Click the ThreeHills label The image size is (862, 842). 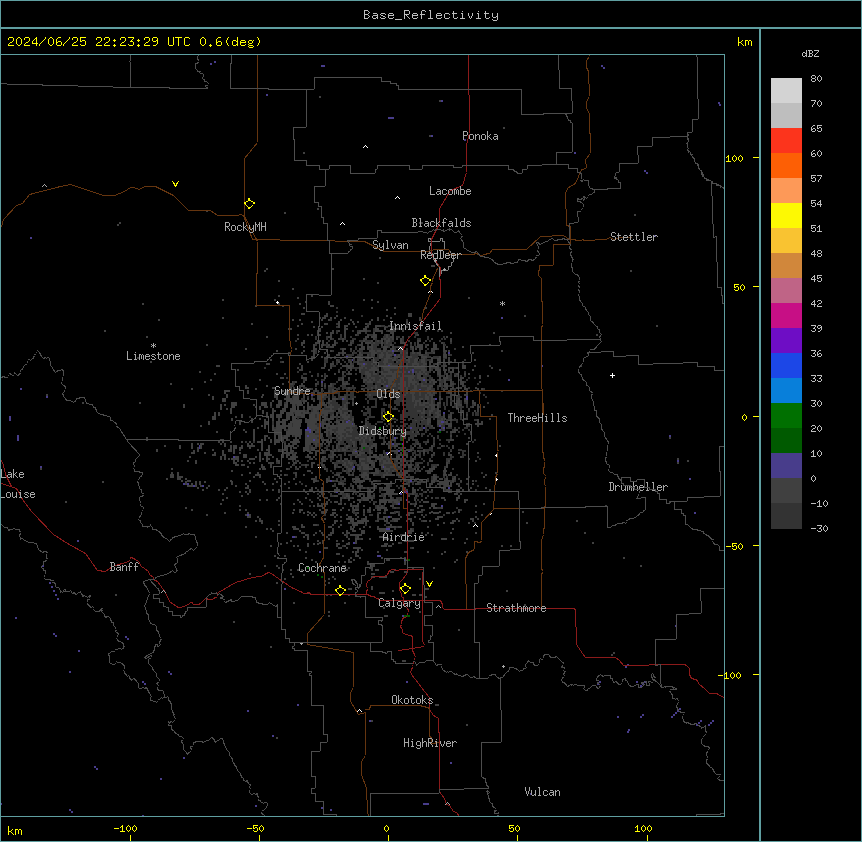coord(538,418)
